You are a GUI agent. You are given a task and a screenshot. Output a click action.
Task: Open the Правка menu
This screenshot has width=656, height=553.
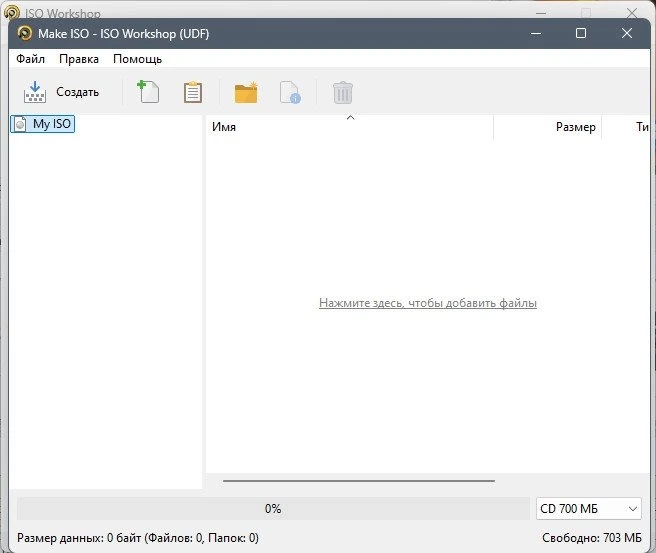(79, 59)
